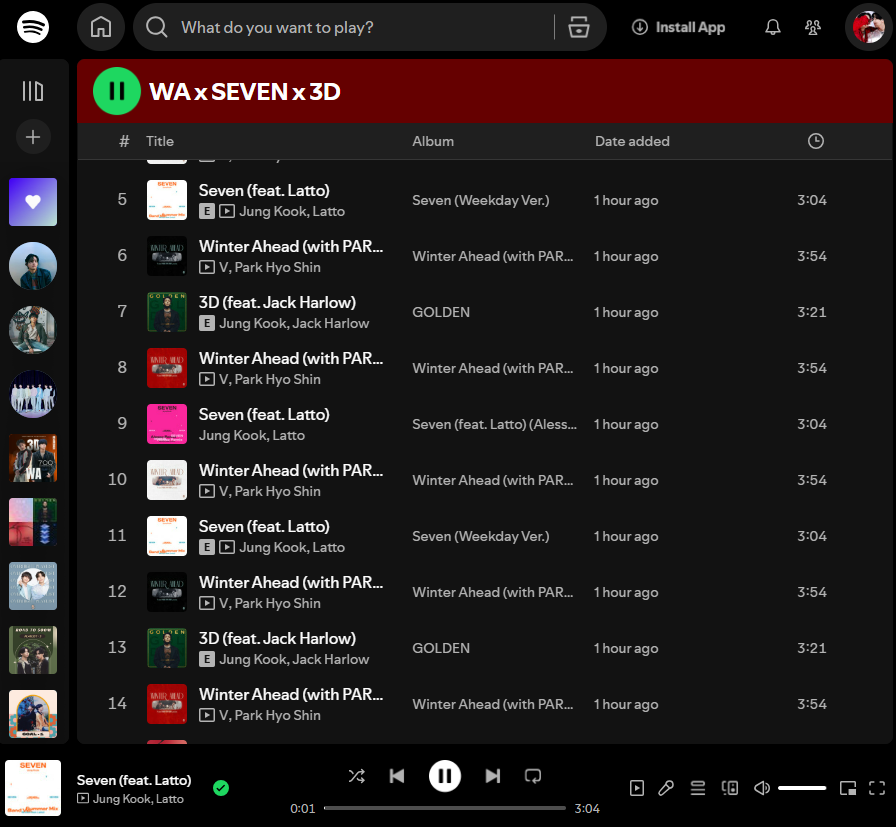Open the Now Playing view icon

coord(637,788)
